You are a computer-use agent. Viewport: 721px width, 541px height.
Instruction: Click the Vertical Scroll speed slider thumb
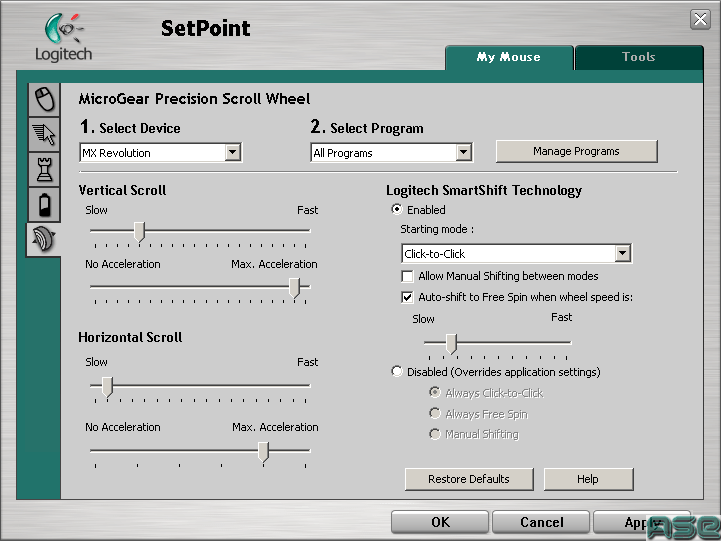(x=139, y=231)
